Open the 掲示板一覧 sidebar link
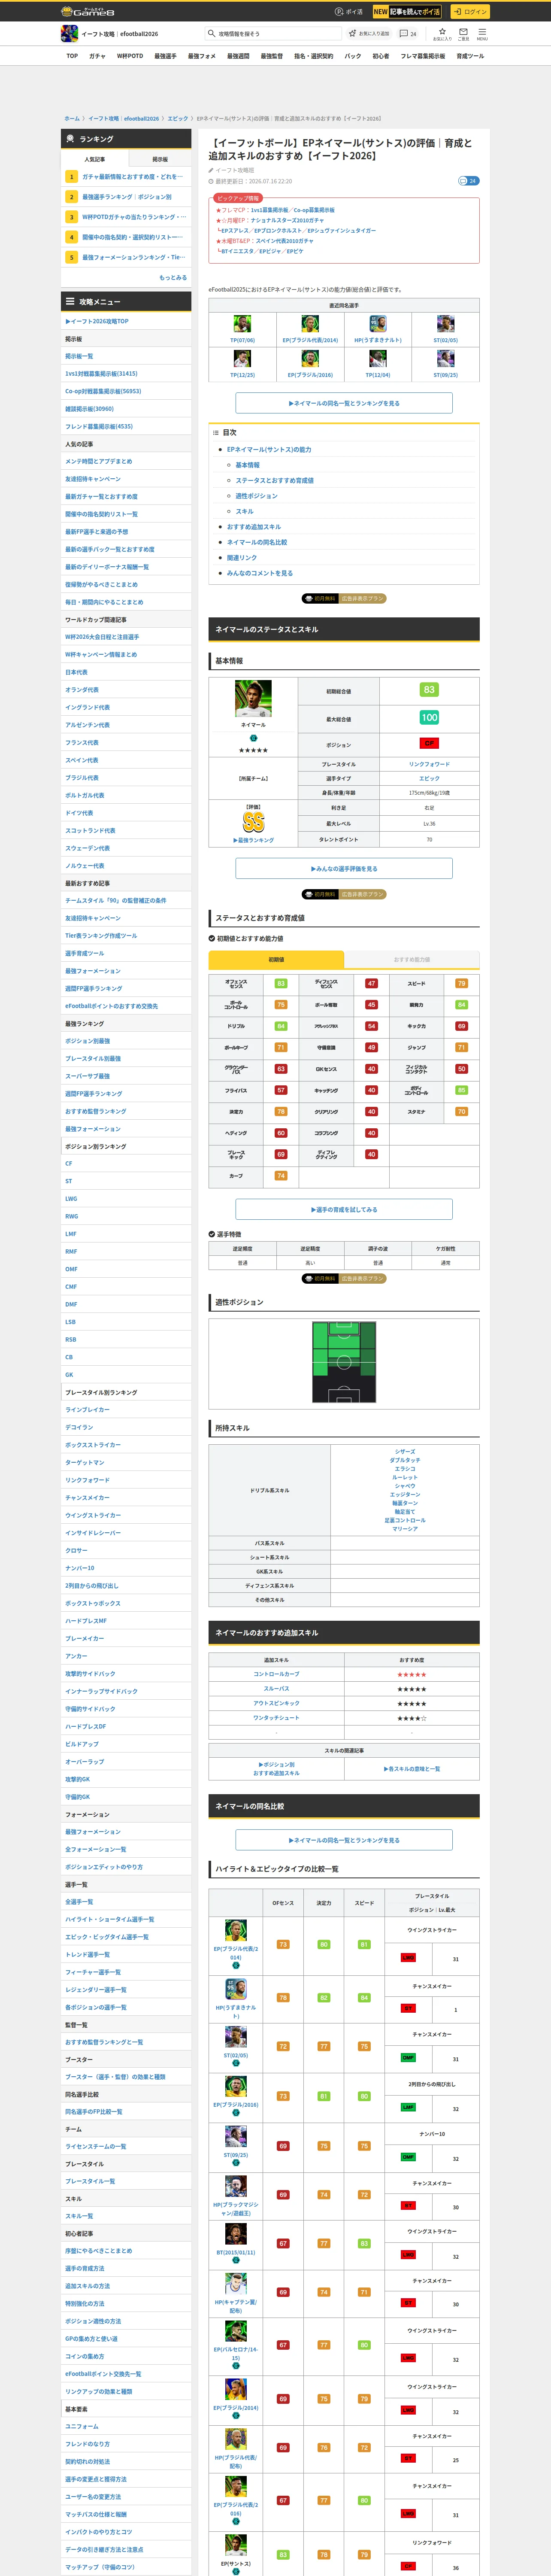Screen dimensions: 551x2576 (x=79, y=356)
